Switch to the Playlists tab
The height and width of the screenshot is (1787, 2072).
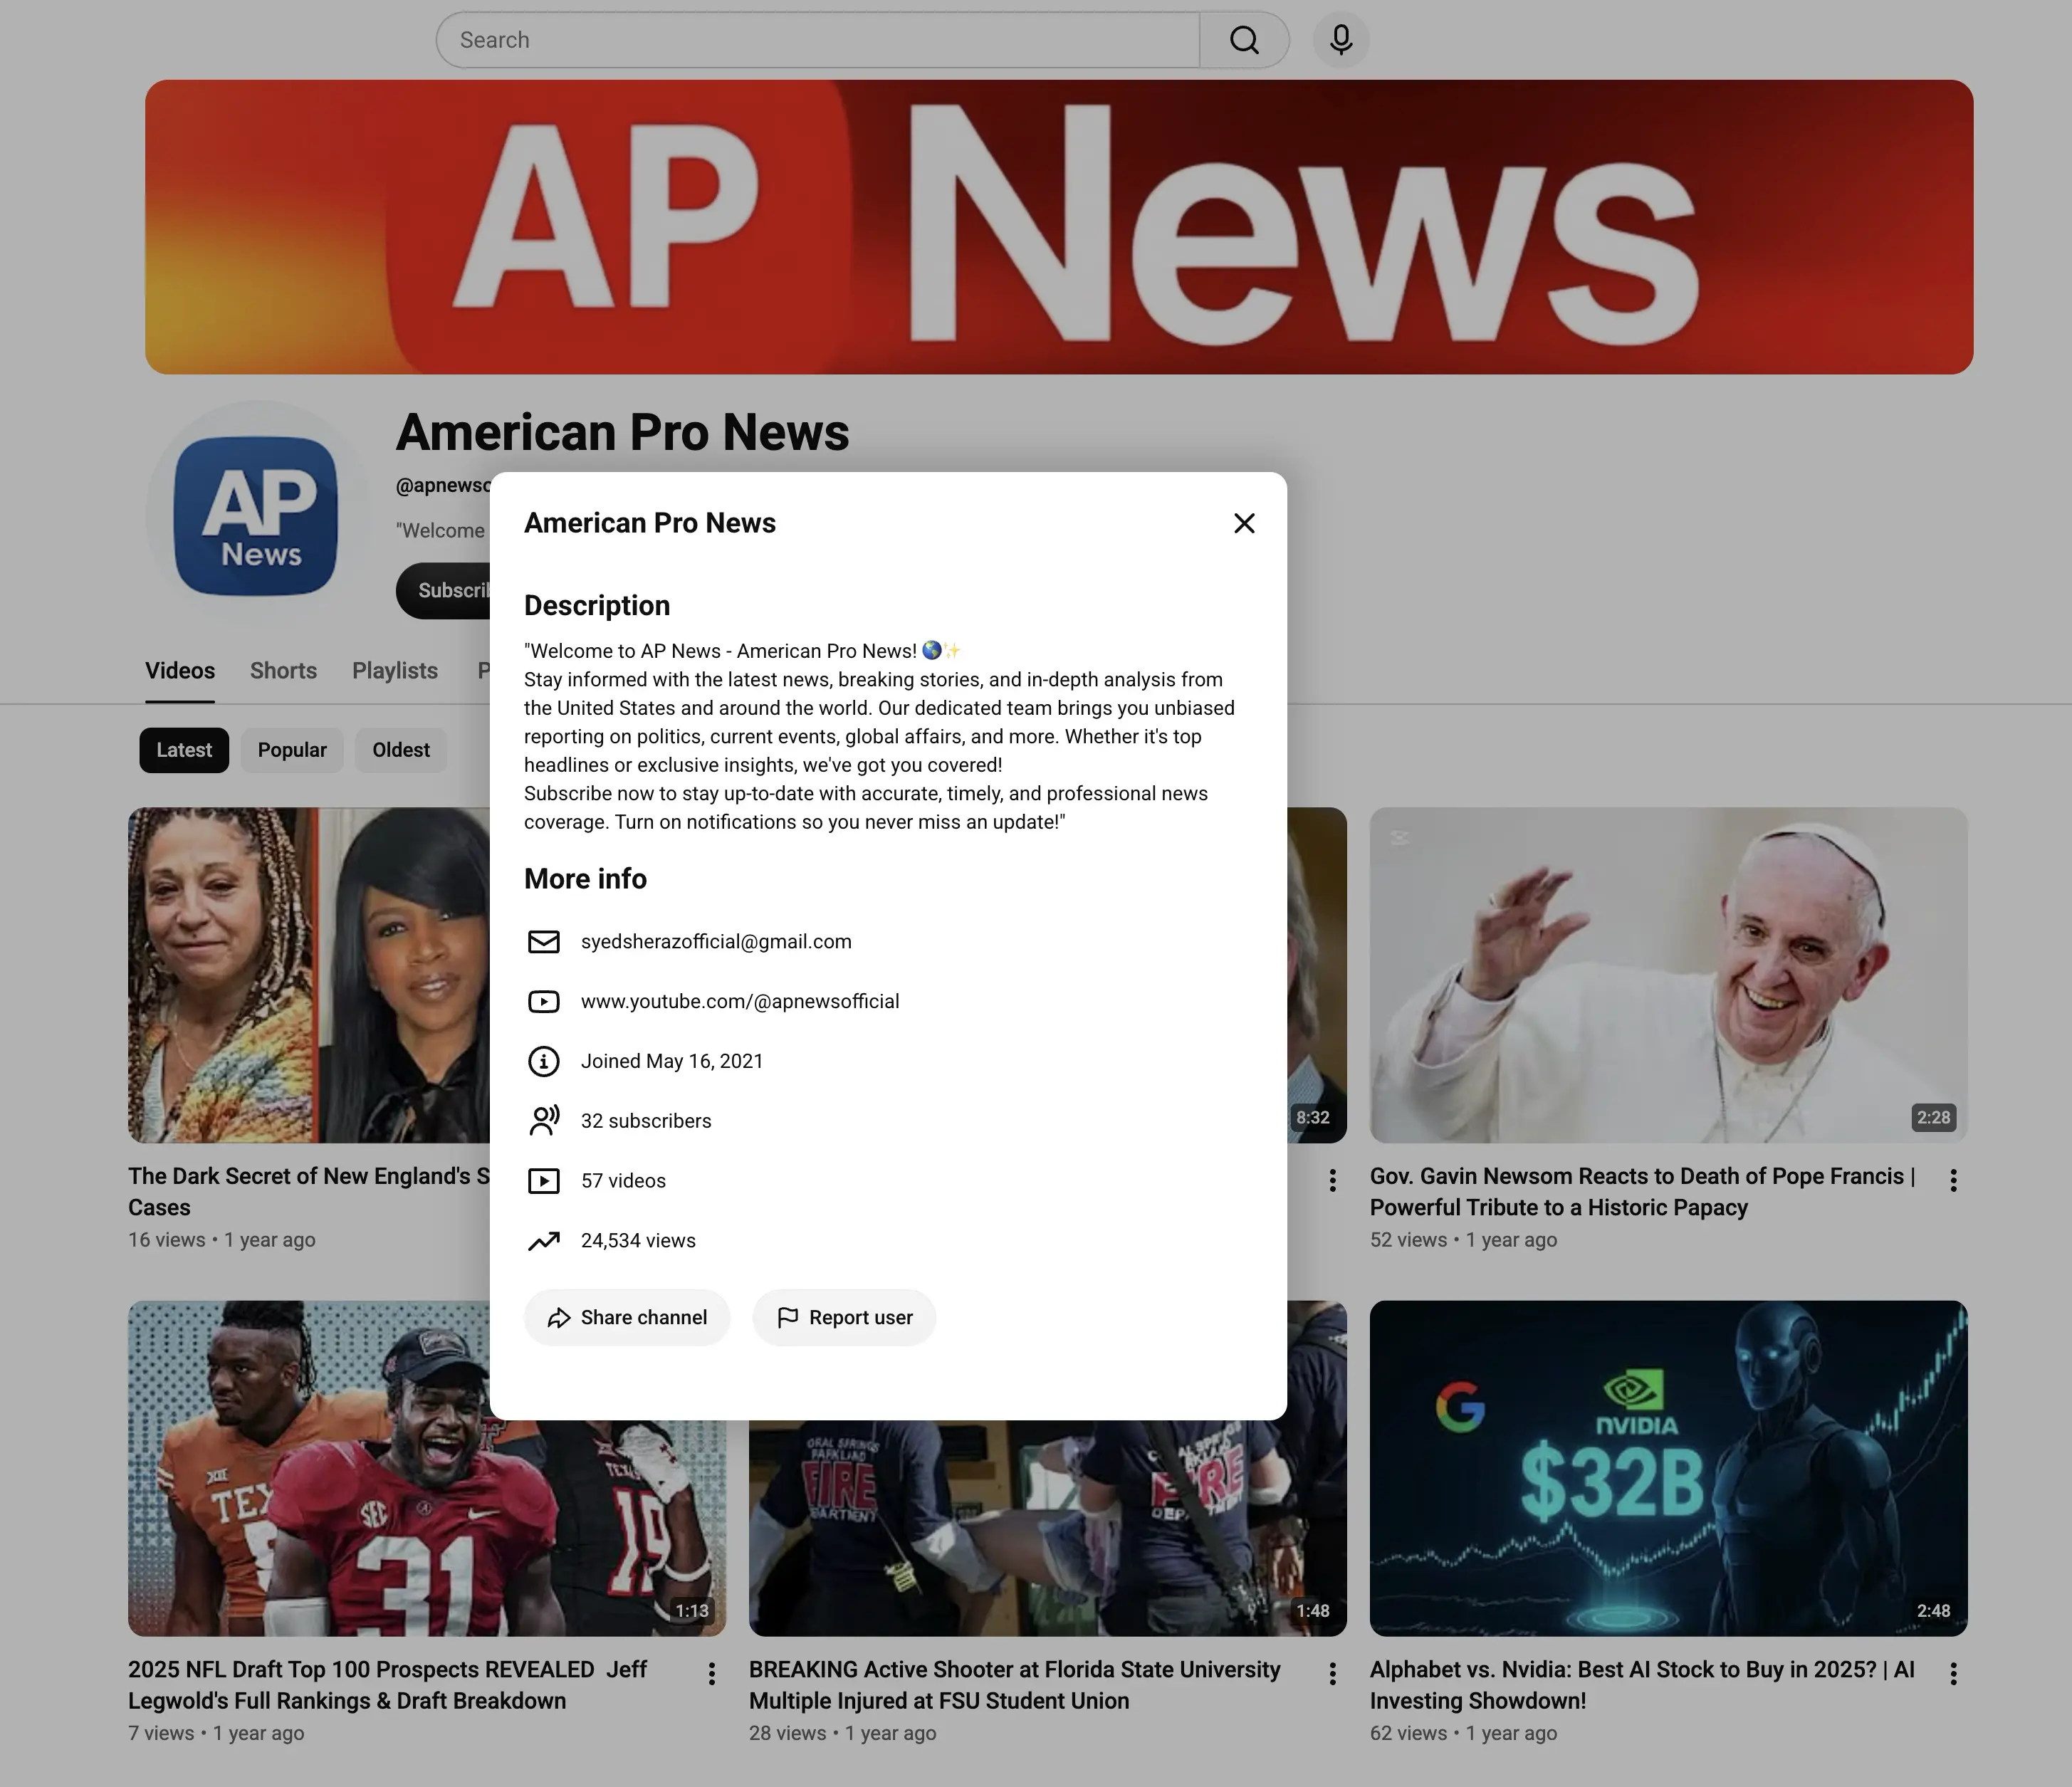pyautogui.click(x=395, y=671)
